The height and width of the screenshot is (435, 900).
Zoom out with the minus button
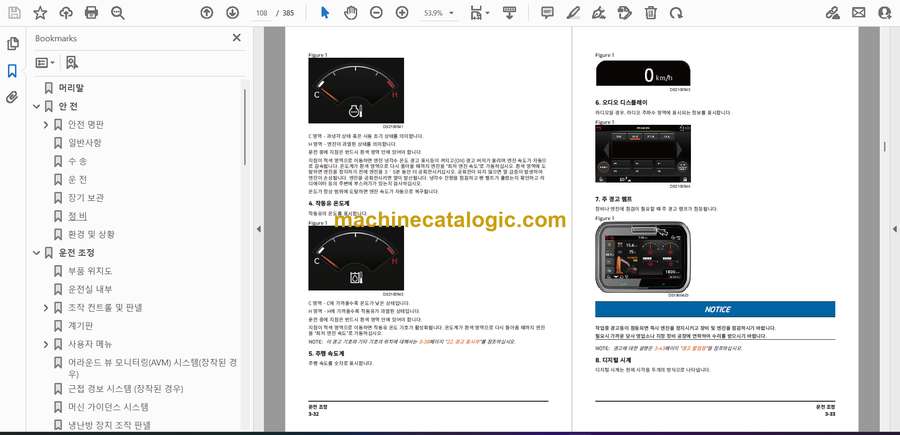pos(376,13)
